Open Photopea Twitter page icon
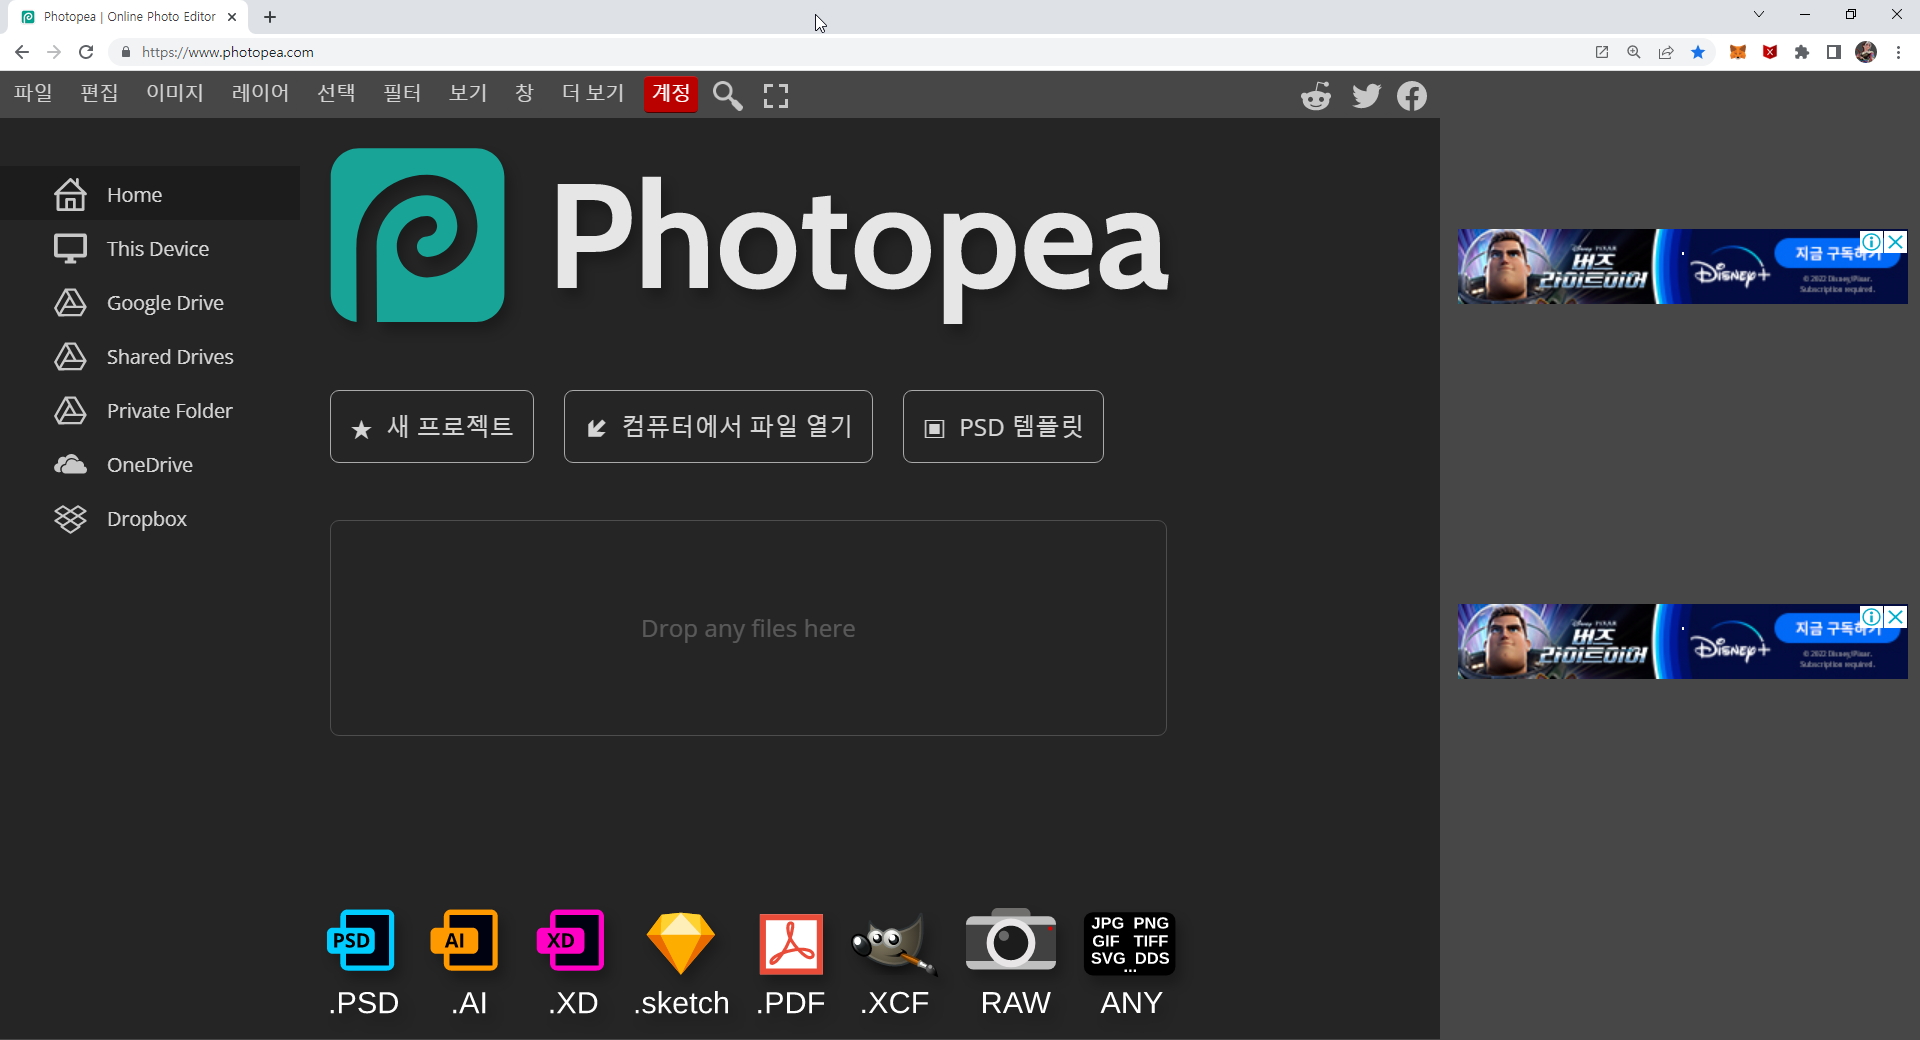The width and height of the screenshot is (1920, 1040). coord(1366,96)
